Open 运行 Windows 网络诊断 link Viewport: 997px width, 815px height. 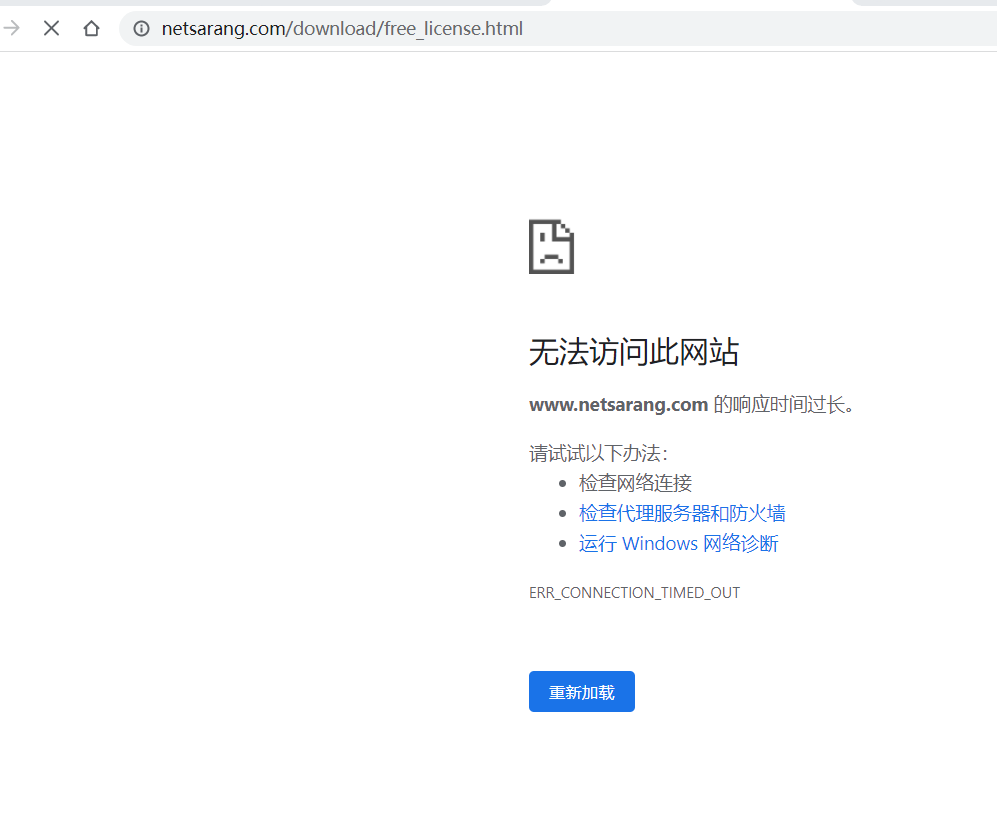[678, 544]
